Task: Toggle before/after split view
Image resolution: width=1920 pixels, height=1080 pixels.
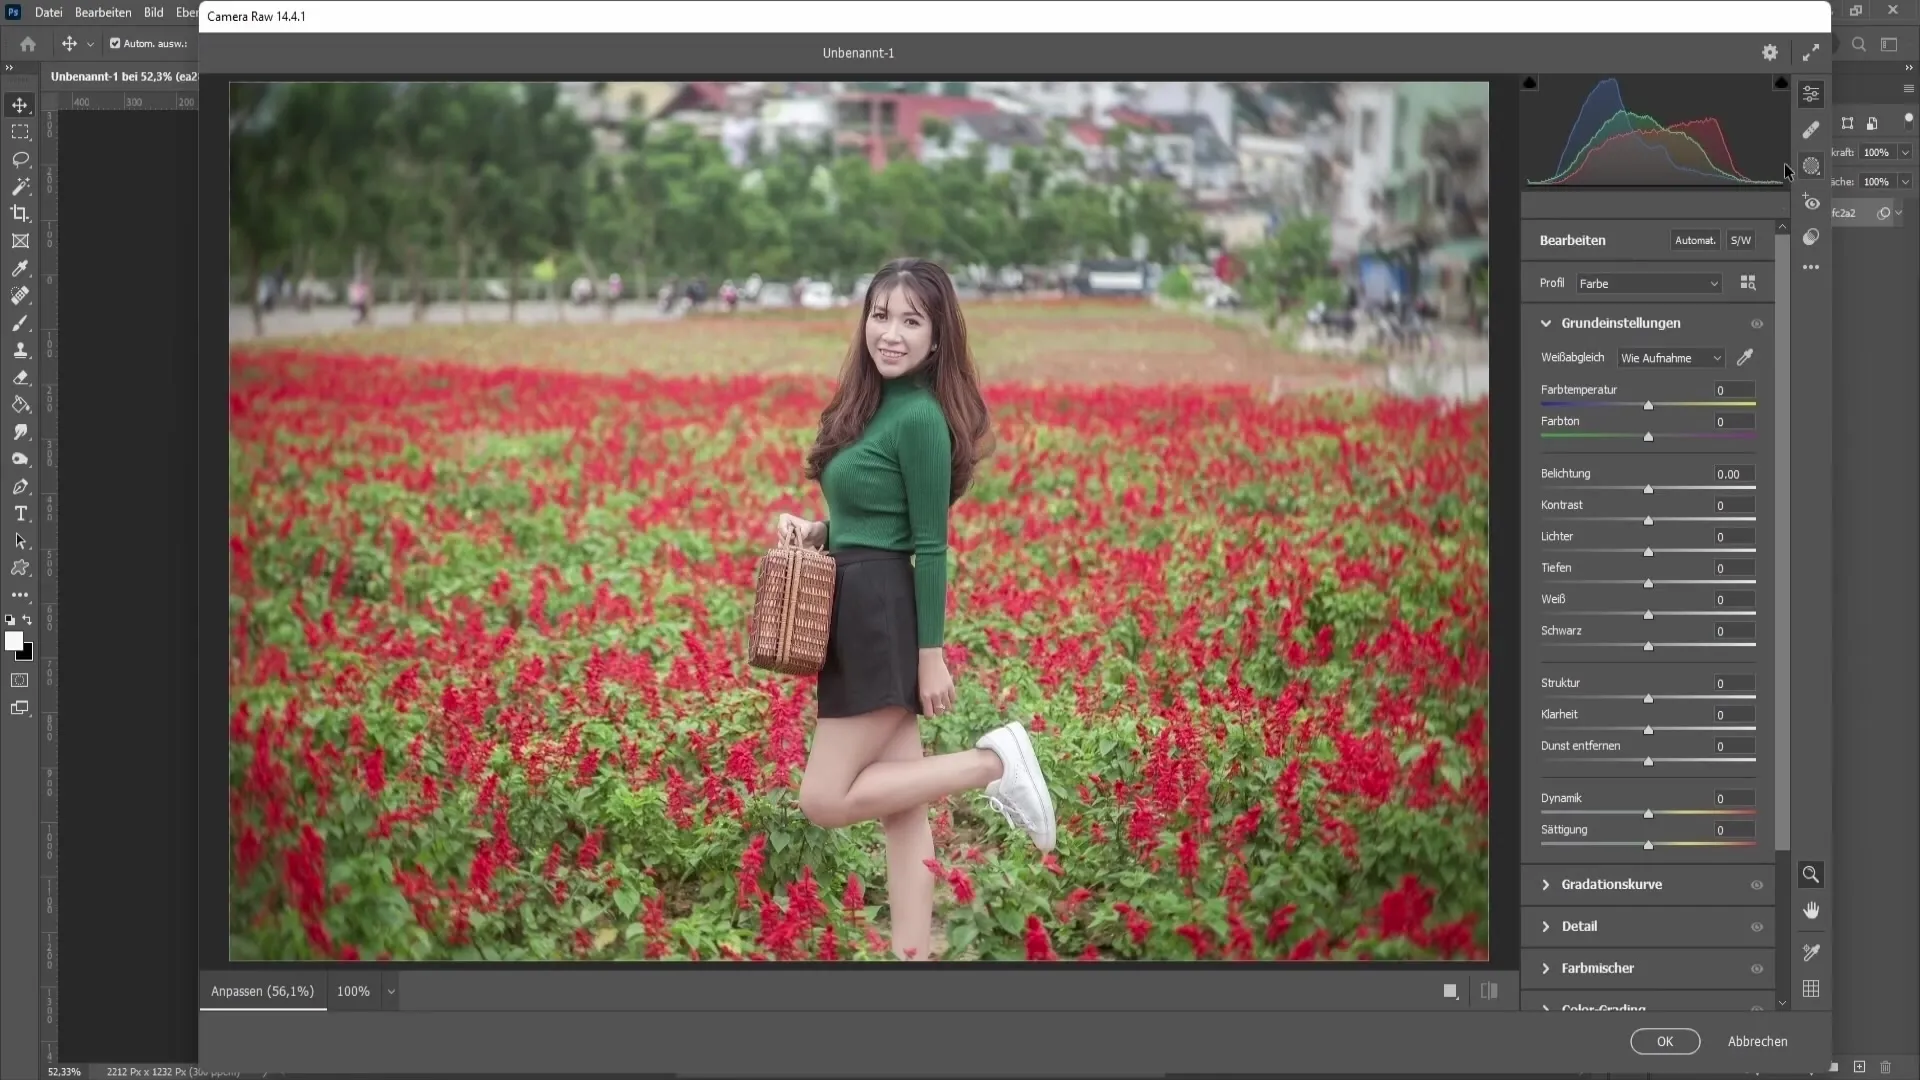Action: tap(1489, 991)
